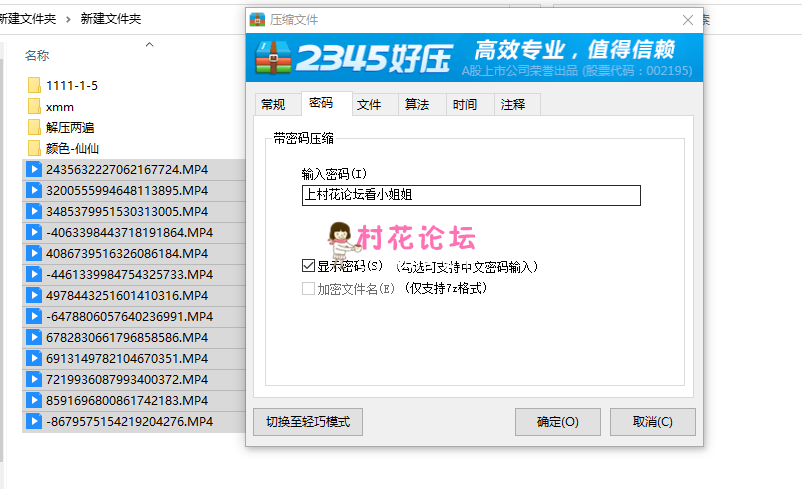Expand the breadcrumb chevron between 新建文件夹
802x489 pixels.
pos(68,19)
